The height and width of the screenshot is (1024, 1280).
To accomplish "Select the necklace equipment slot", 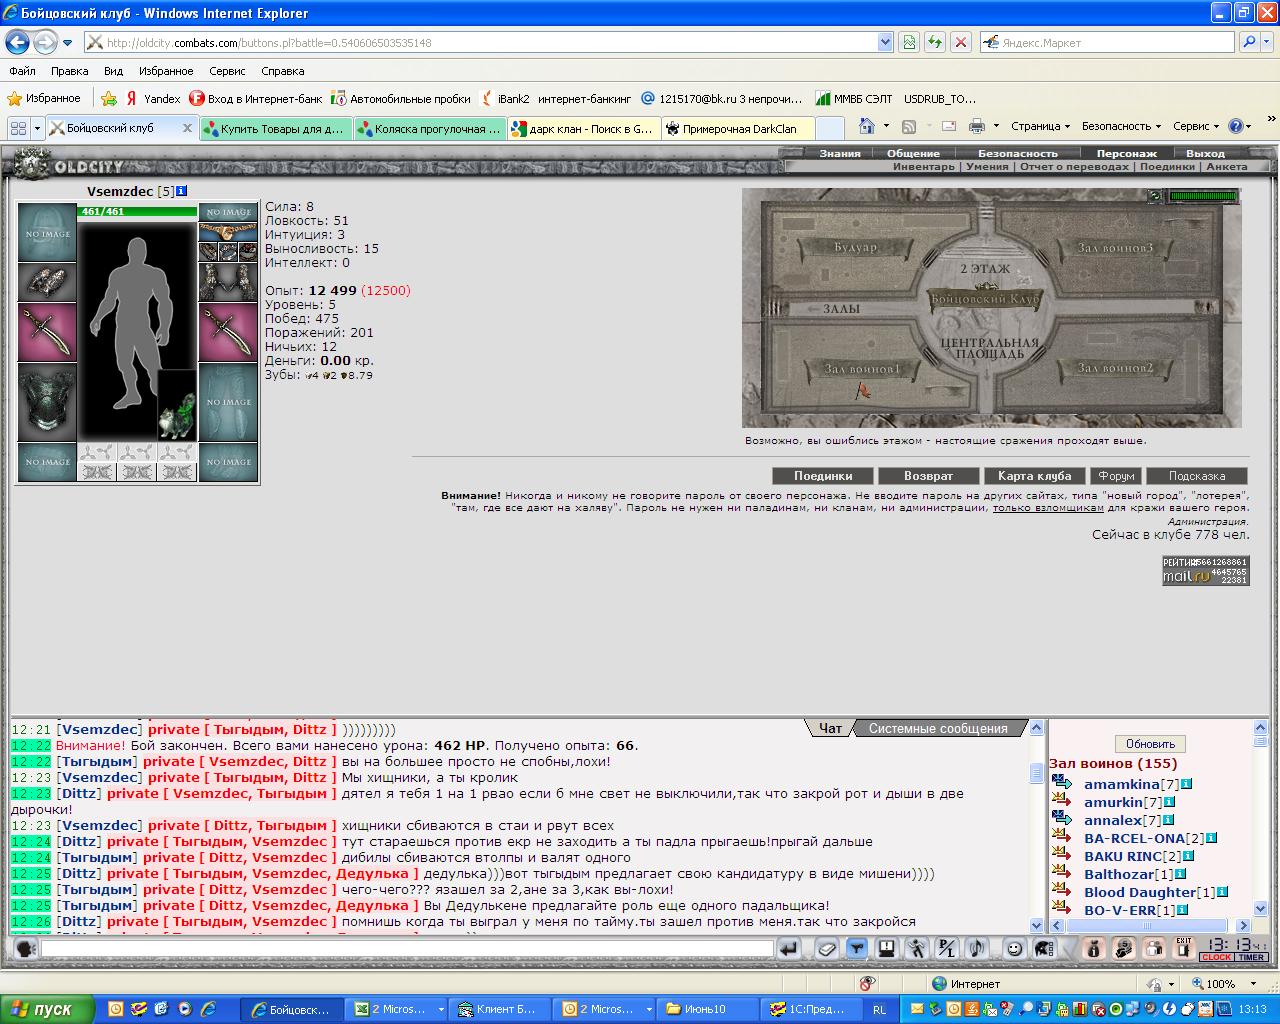I will click(x=228, y=231).
